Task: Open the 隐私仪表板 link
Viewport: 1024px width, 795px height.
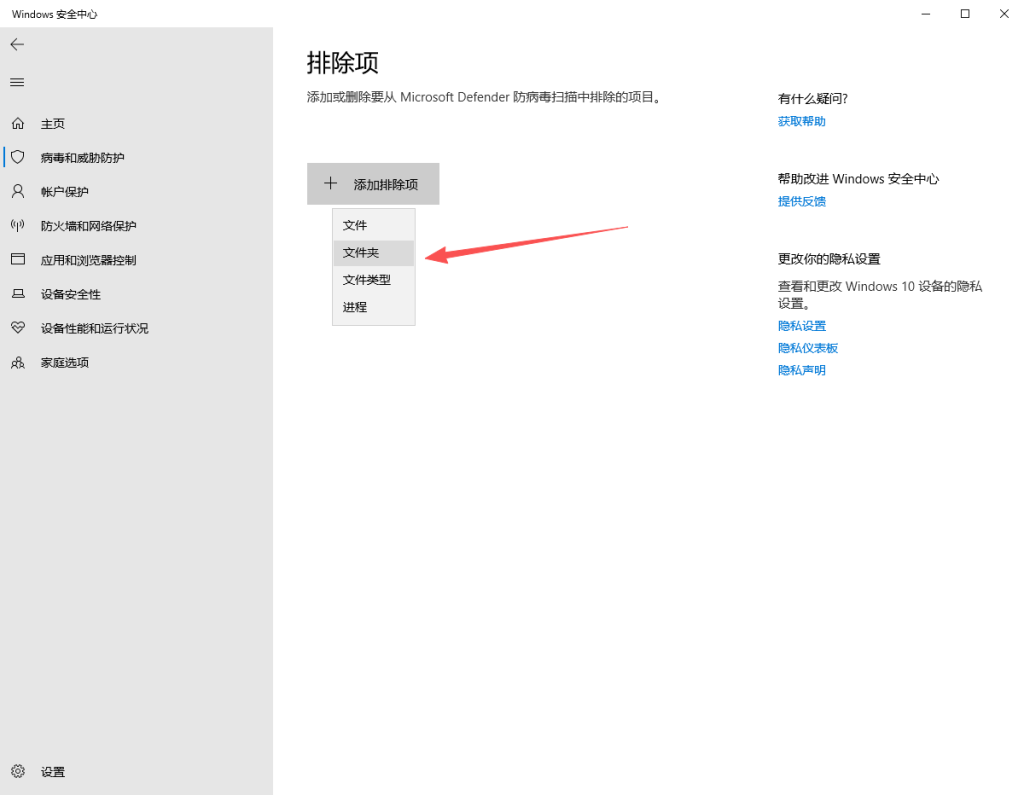Action: pos(808,348)
